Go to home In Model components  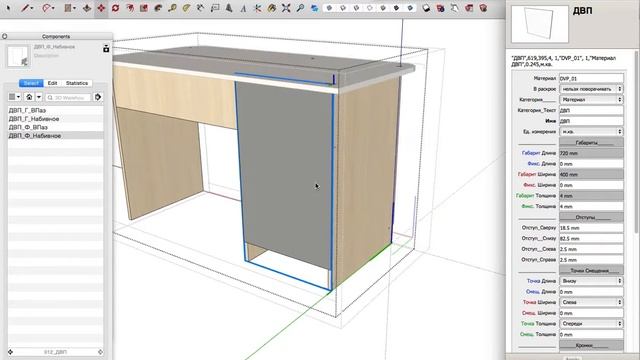click(x=29, y=97)
